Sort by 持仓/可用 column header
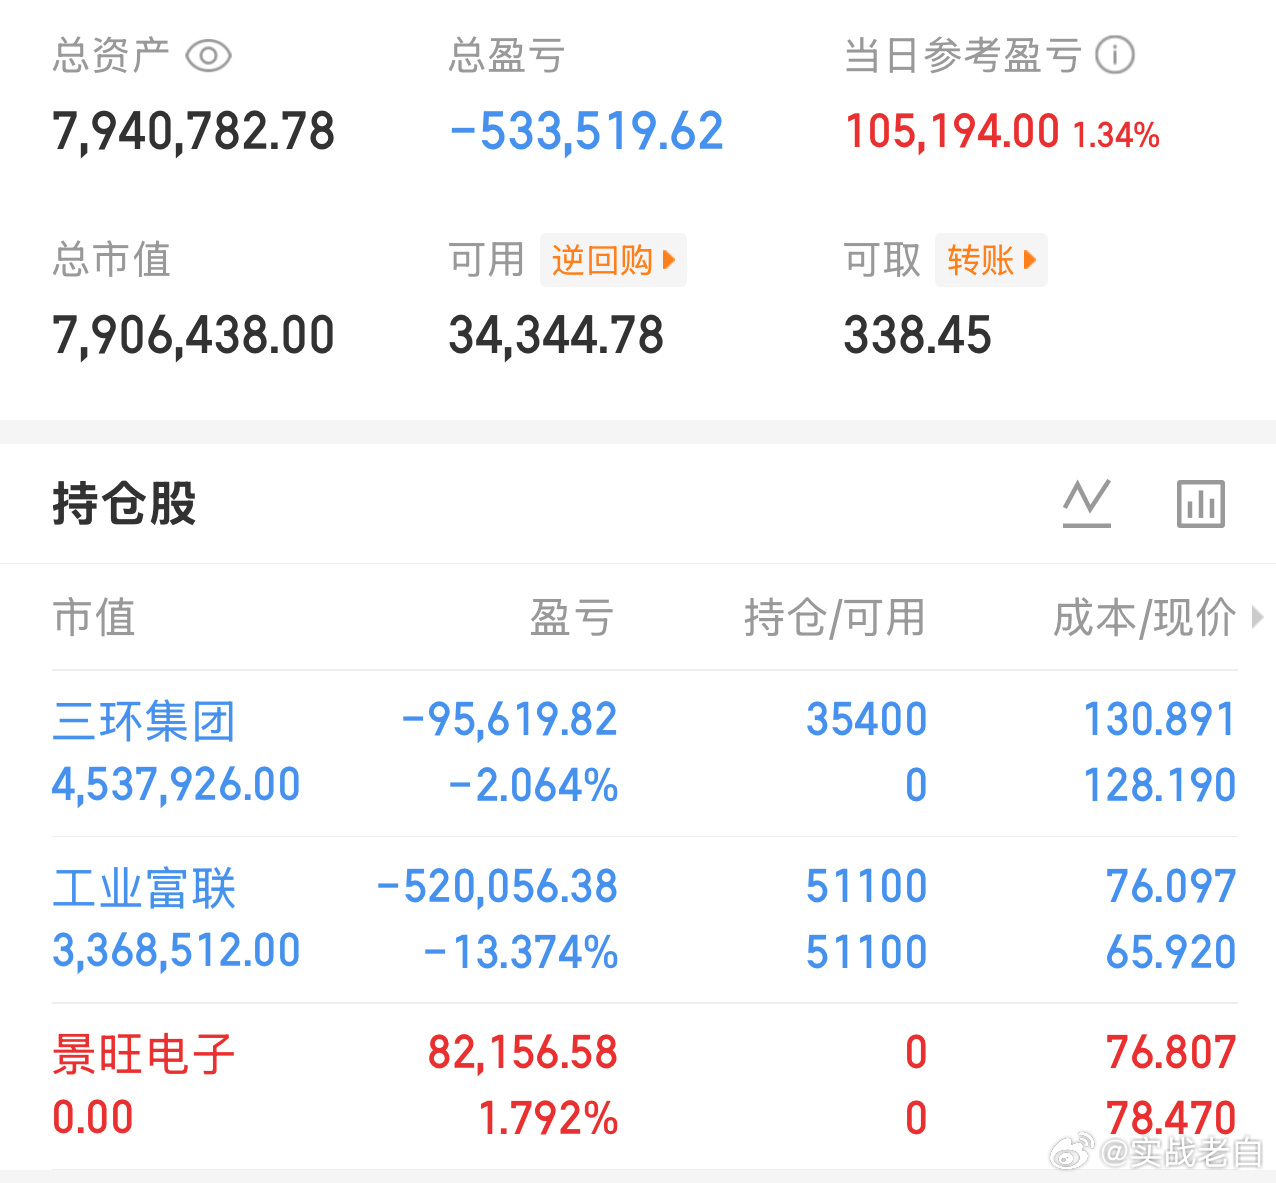Image resolution: width=1276 pixels, height=1183 pixels. [835, 617]
